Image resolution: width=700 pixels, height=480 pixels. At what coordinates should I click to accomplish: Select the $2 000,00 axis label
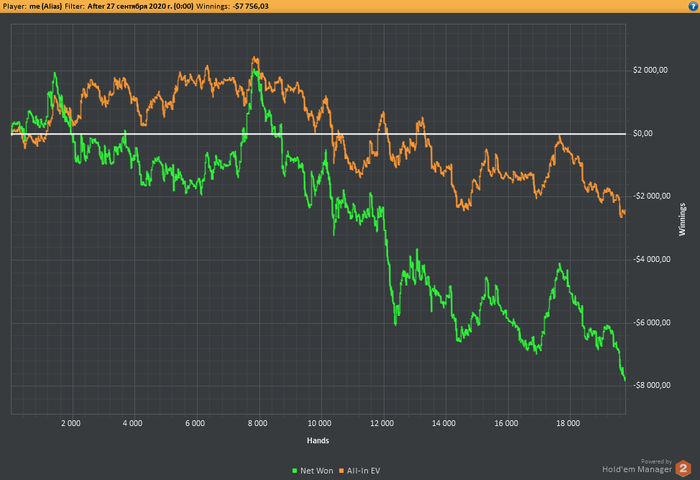click(650, 70)
